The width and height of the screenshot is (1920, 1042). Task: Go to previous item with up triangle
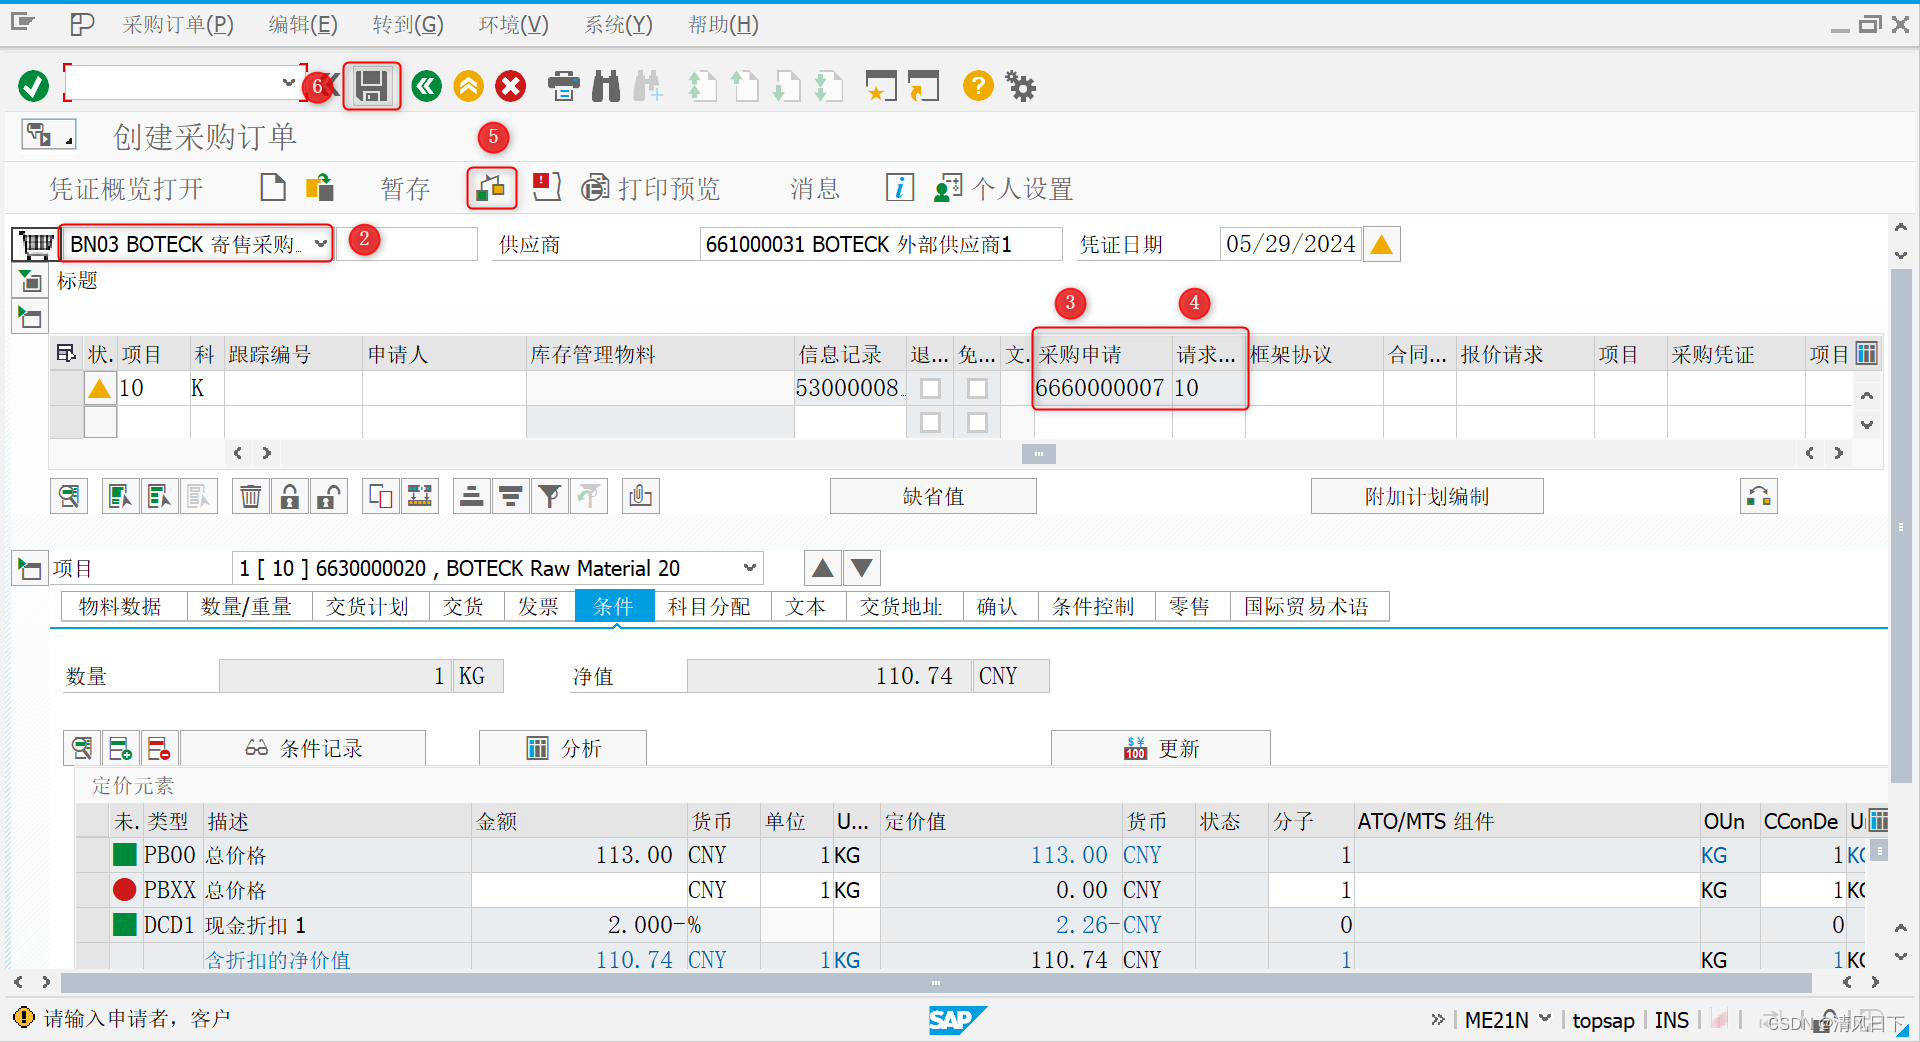point(823,568)
